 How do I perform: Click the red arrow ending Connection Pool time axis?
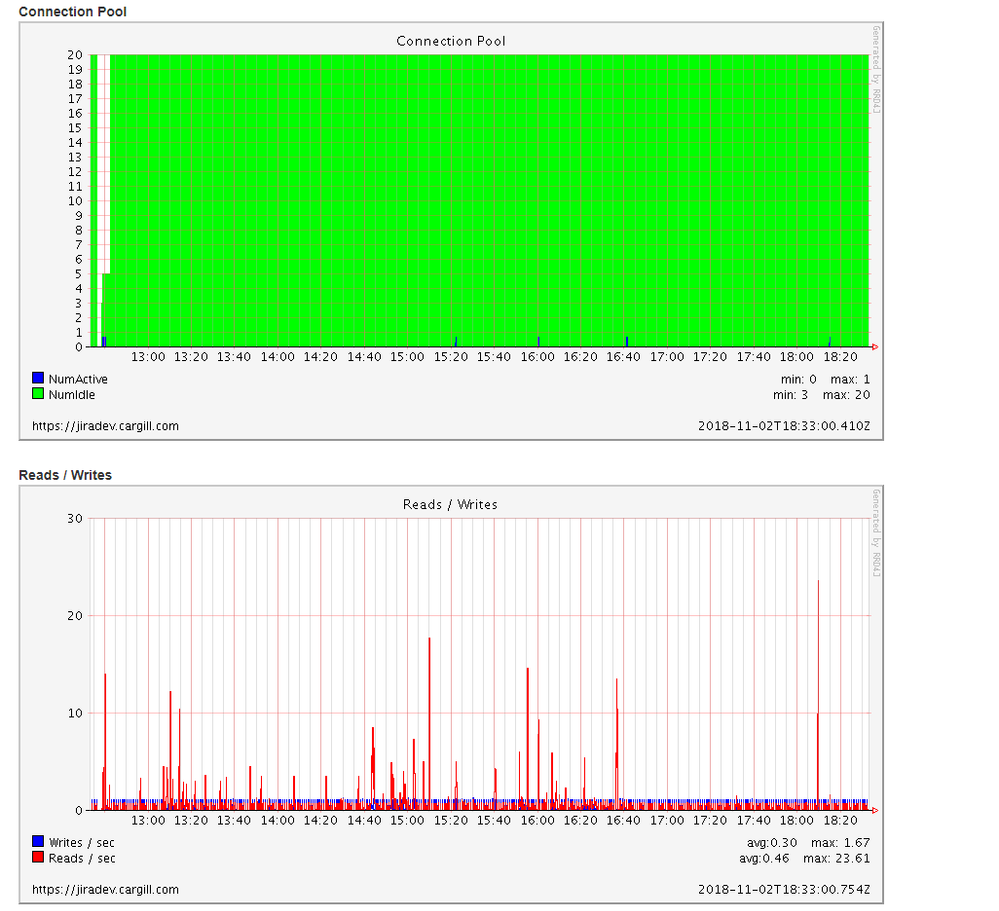[x=875, y=347]
